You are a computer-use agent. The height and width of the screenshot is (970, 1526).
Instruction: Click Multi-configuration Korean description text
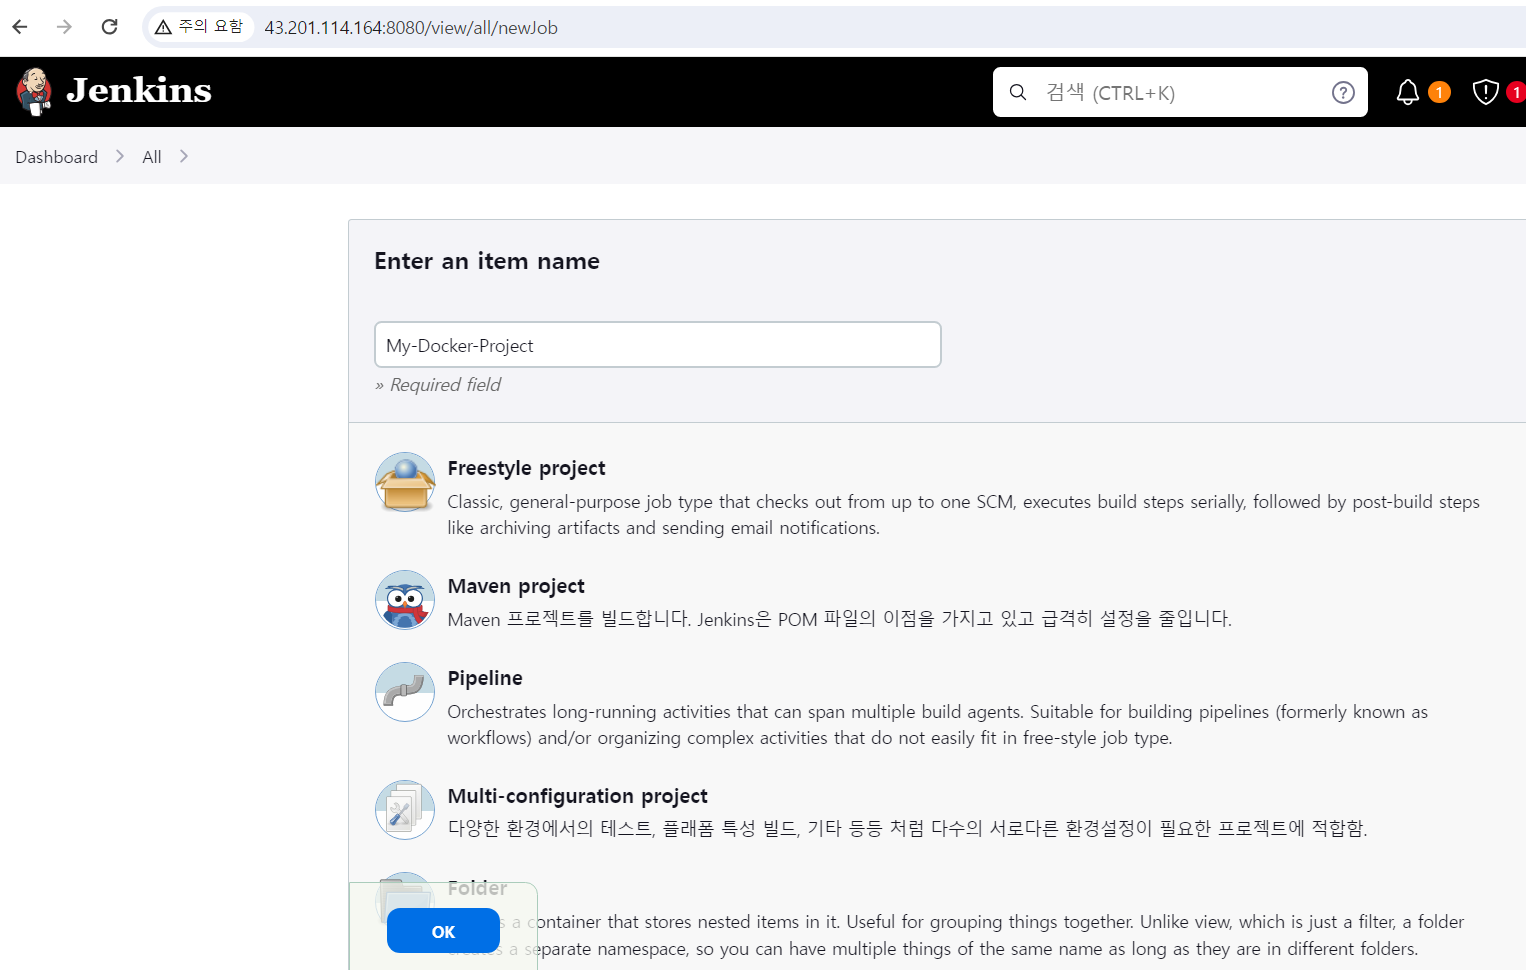click(x=907, y=828)
